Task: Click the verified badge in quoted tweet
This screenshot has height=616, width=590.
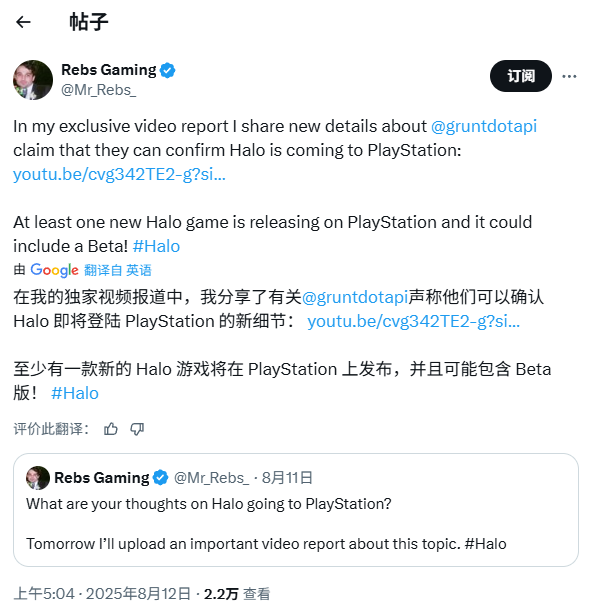Action: (x=160, y=478)
